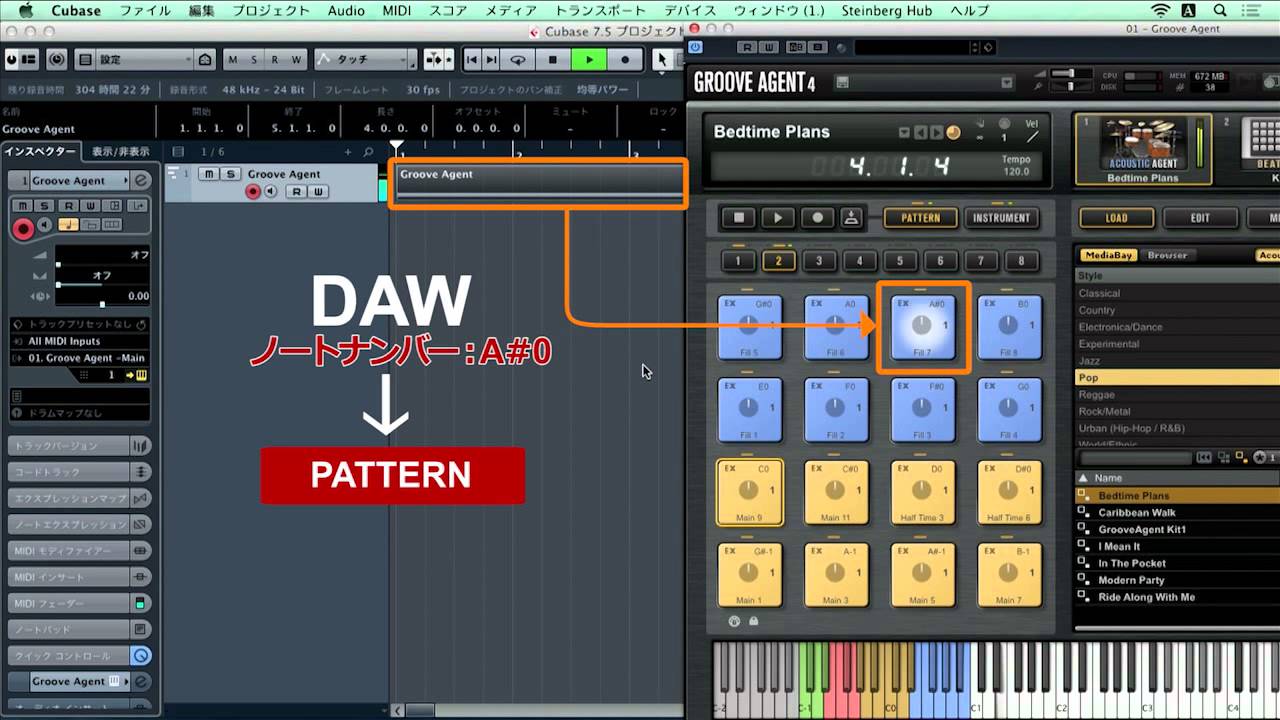The width and height of the screenshot is (1280, 720).
Task: Click the LOAD button
Action: coord(1116,217)
